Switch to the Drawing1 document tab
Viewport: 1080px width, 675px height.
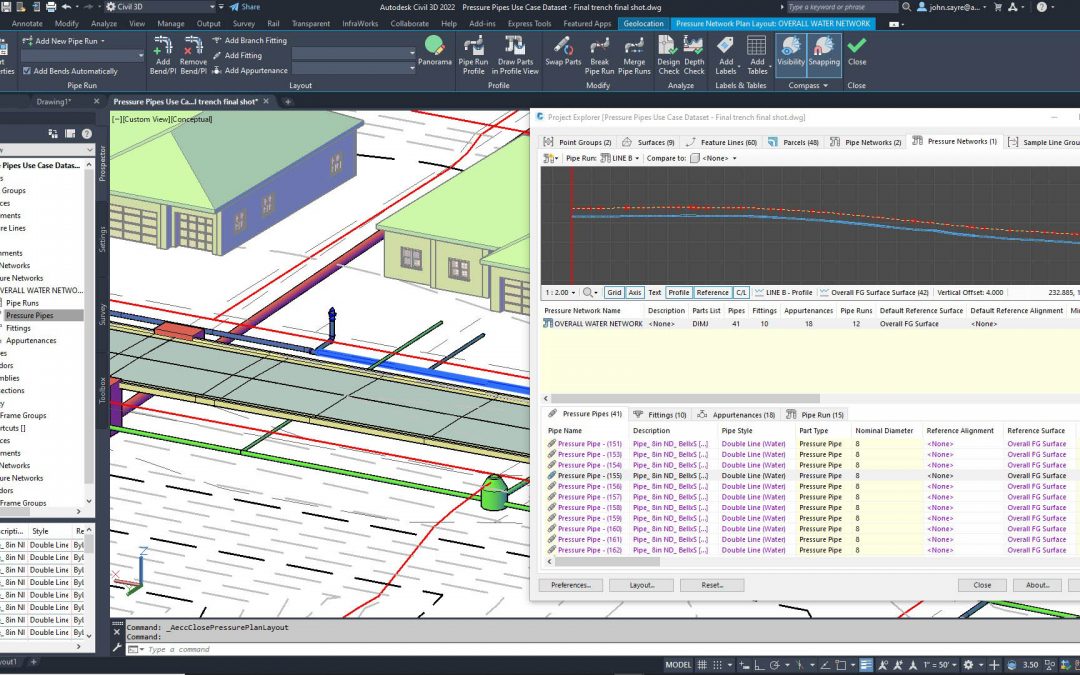click(54, 101)
